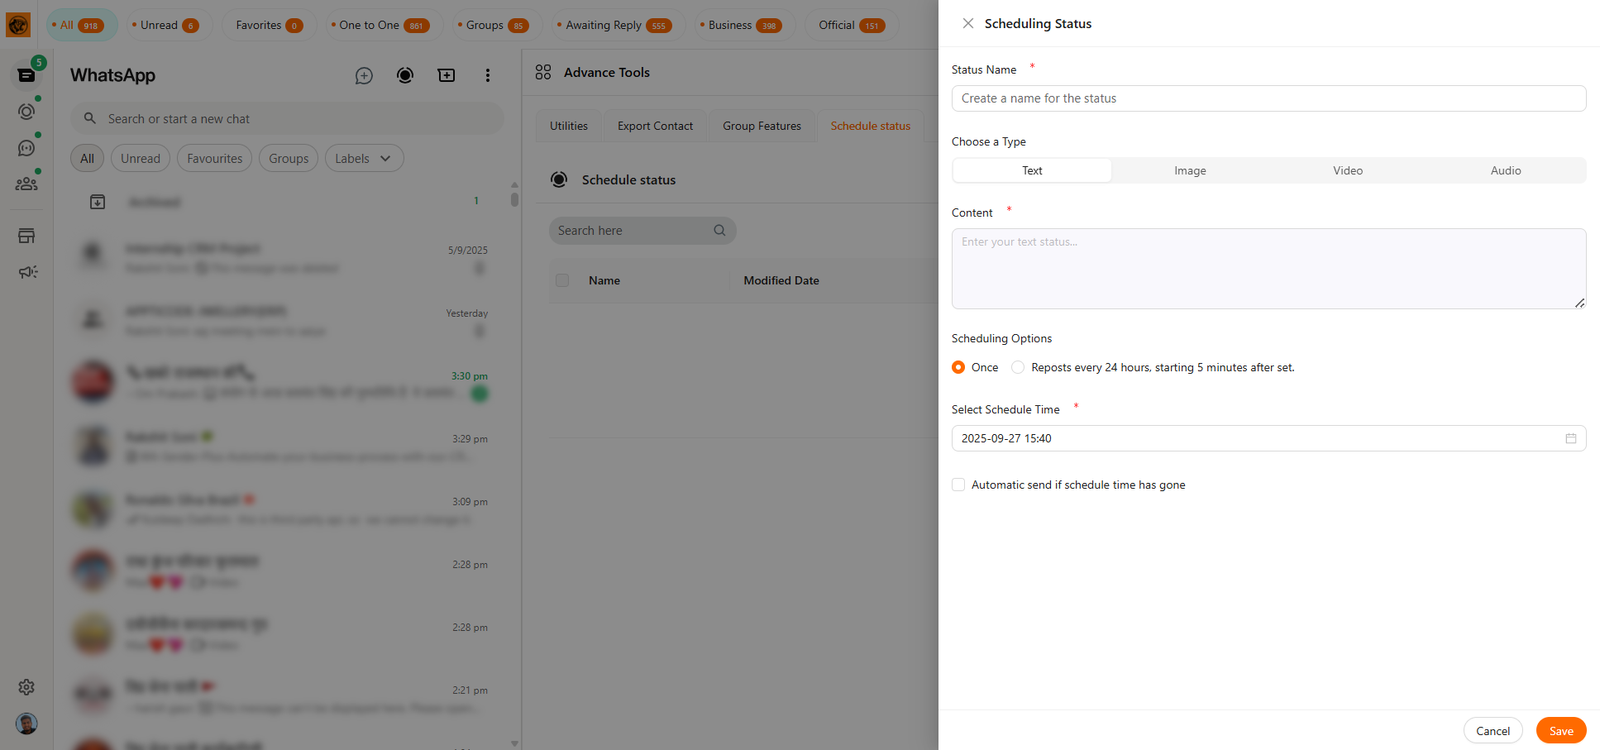Filter chats by Awaiting Reply top tab
Screen dimensions: 1600x750
[616, 25]
